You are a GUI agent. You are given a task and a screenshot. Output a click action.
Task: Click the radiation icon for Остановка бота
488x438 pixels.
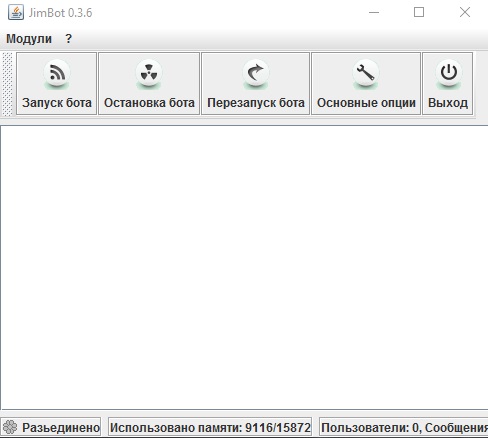(149, 74)
